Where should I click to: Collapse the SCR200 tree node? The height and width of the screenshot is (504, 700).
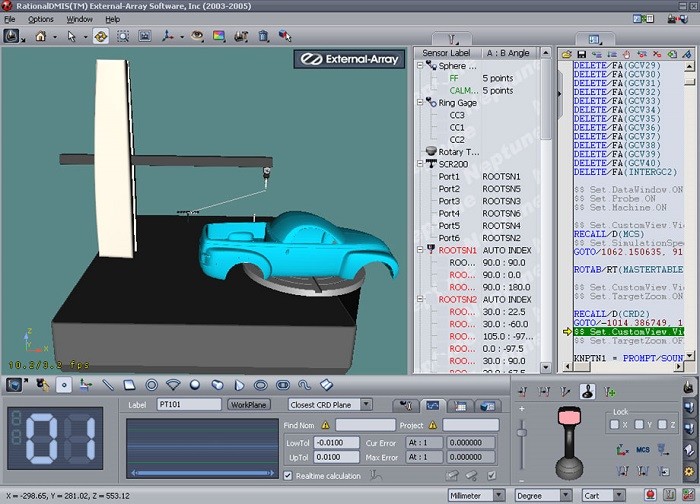[420, 164]
